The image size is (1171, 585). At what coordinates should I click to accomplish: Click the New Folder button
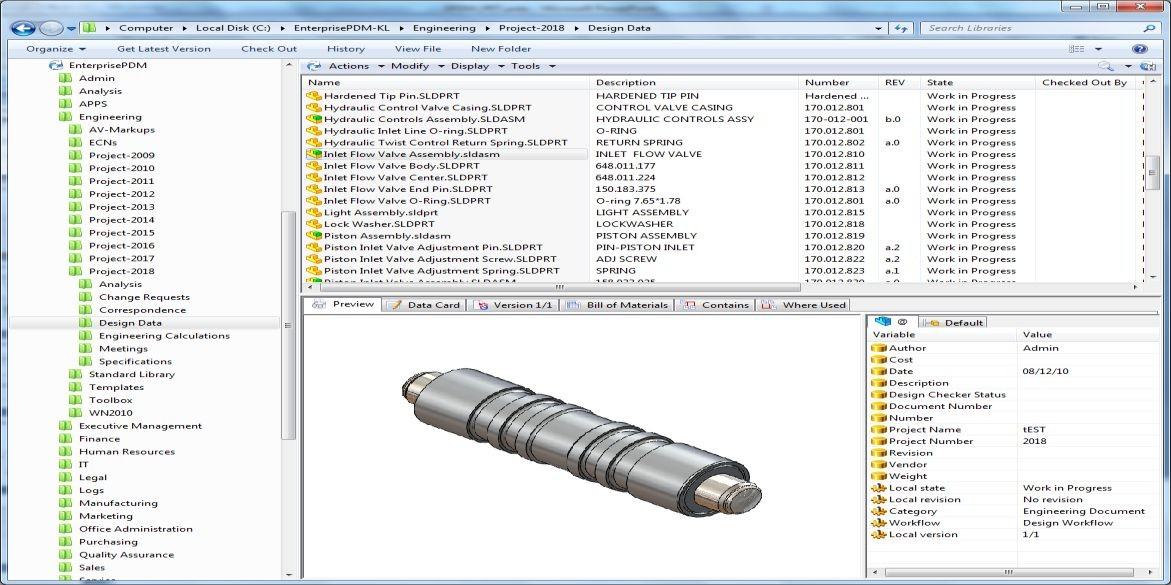(501, 49)
